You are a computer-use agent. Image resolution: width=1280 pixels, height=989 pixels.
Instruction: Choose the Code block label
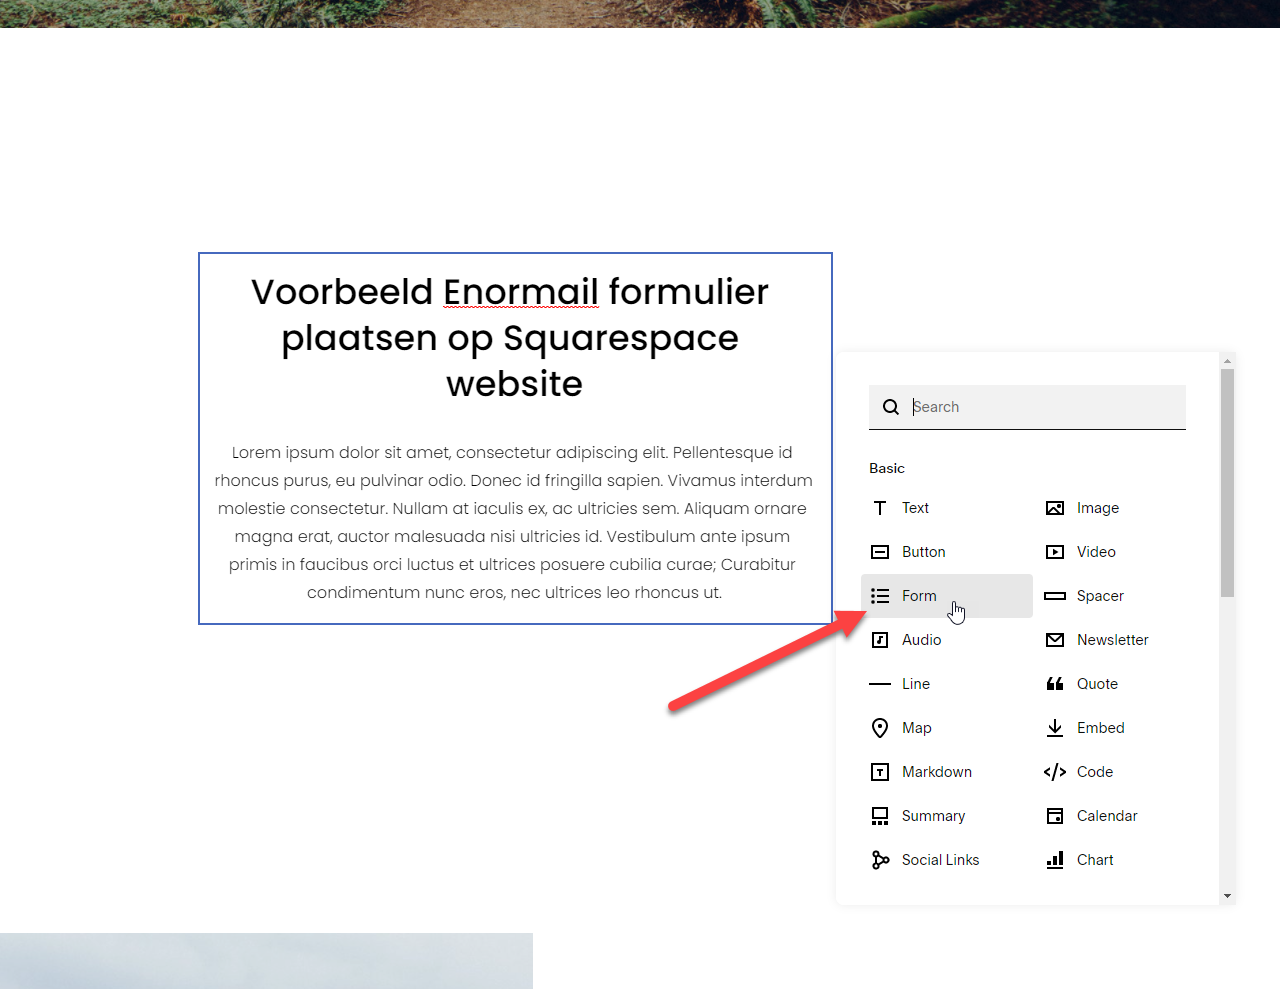point(1095,772)
